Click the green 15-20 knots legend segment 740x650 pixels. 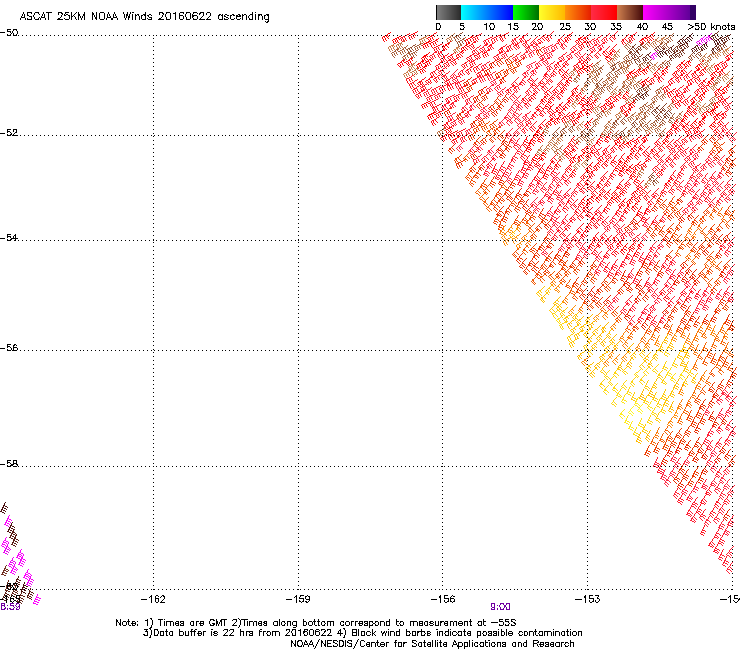(526, 12)
